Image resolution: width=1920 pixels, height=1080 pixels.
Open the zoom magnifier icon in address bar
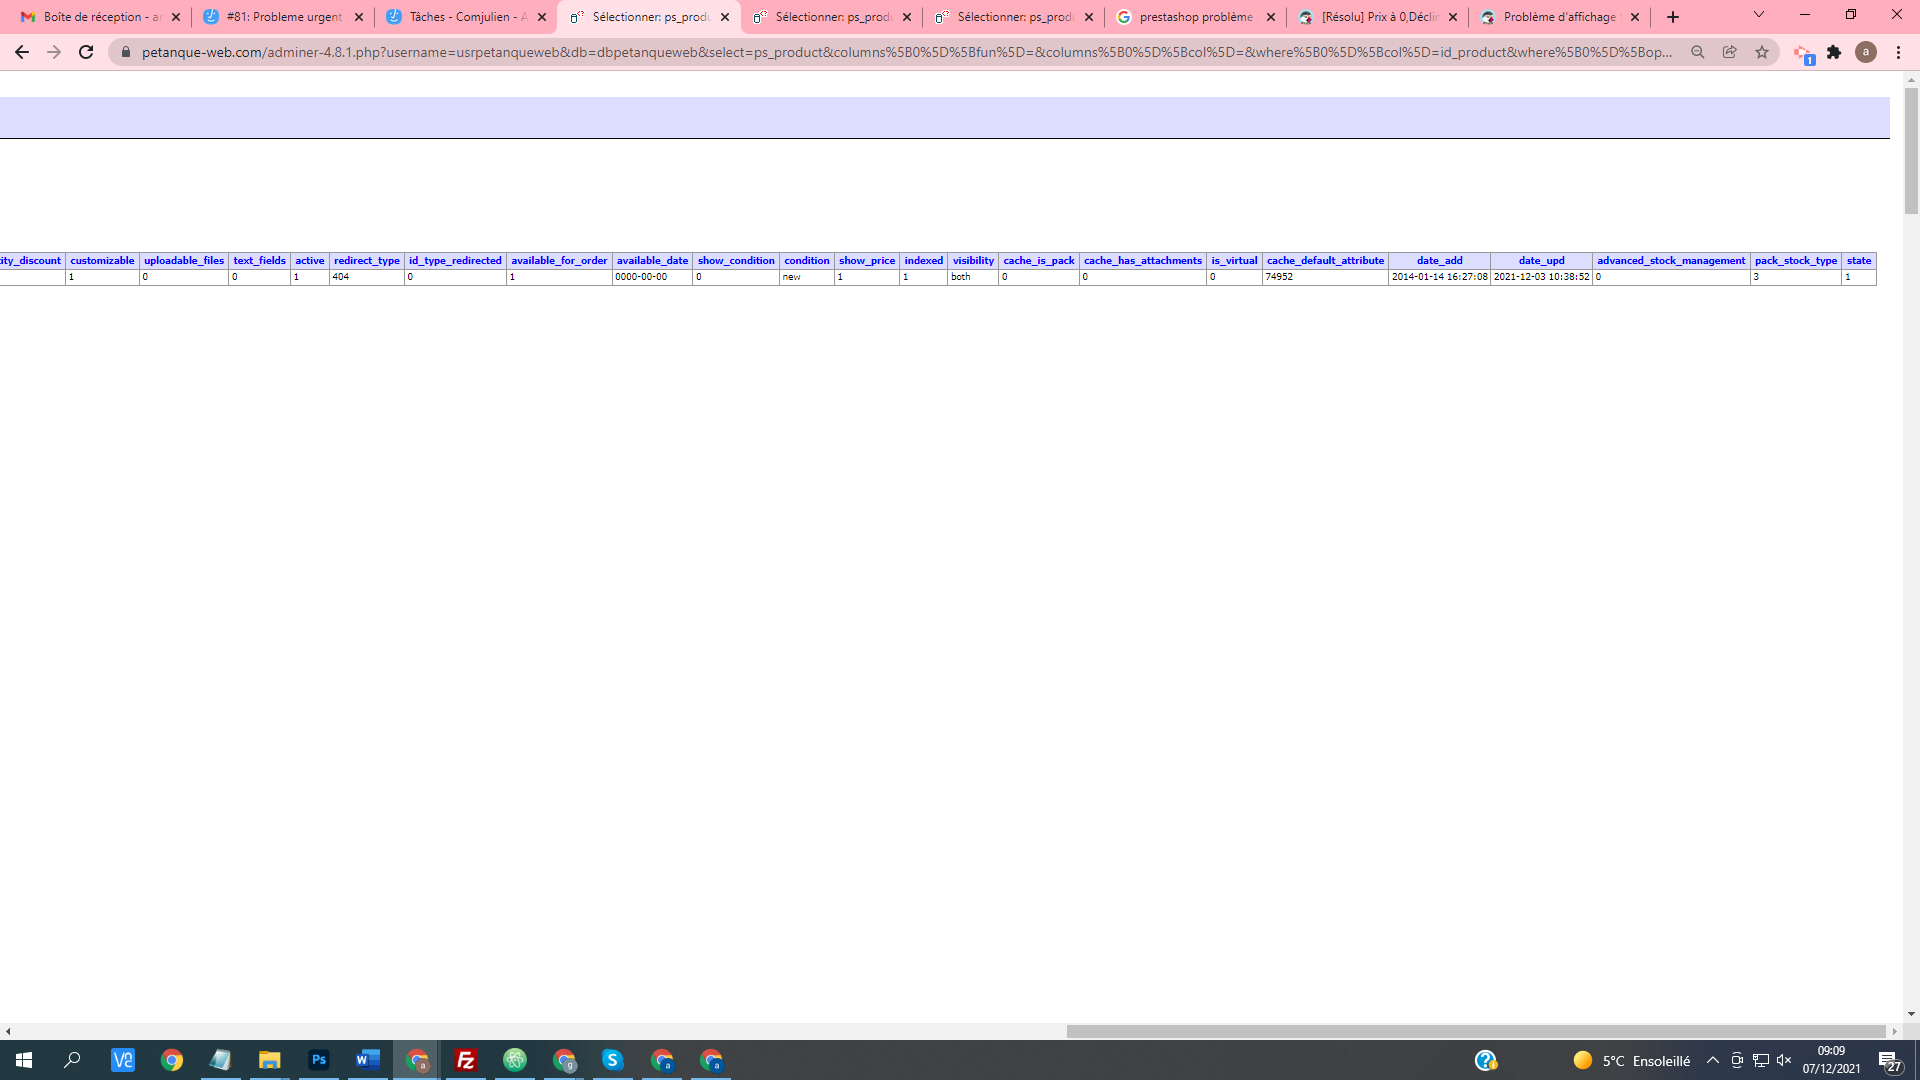pos(1698,52)
